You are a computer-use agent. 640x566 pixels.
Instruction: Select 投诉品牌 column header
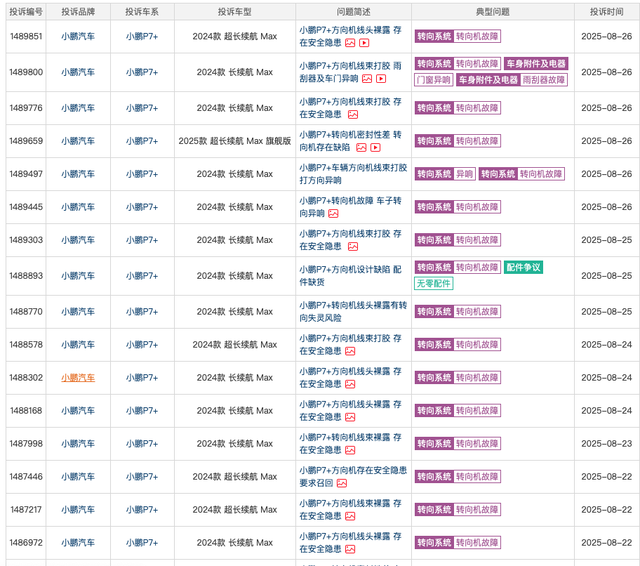coord(78,12)
